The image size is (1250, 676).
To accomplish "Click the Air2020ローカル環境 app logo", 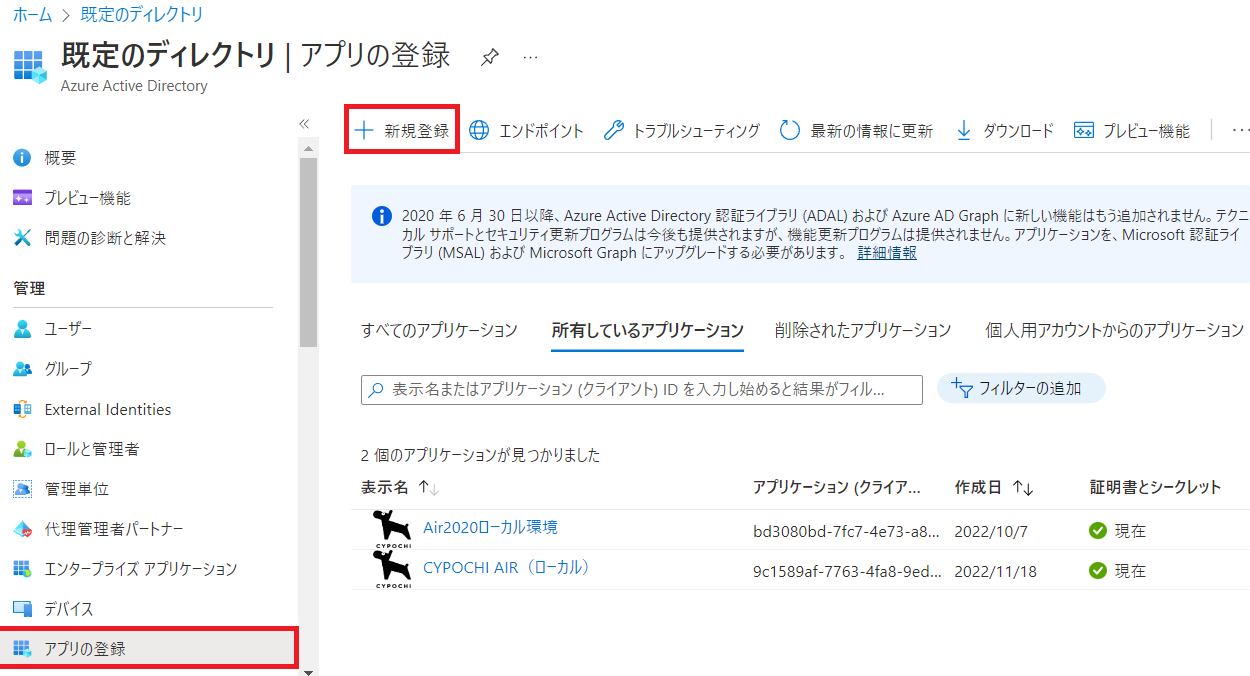I will point(391,529).
